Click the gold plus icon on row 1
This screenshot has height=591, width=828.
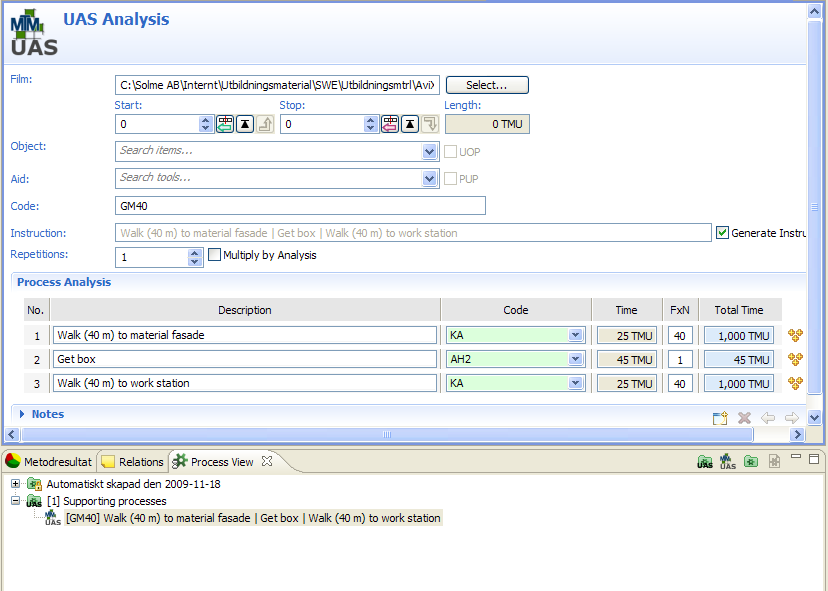click(796, 335)
